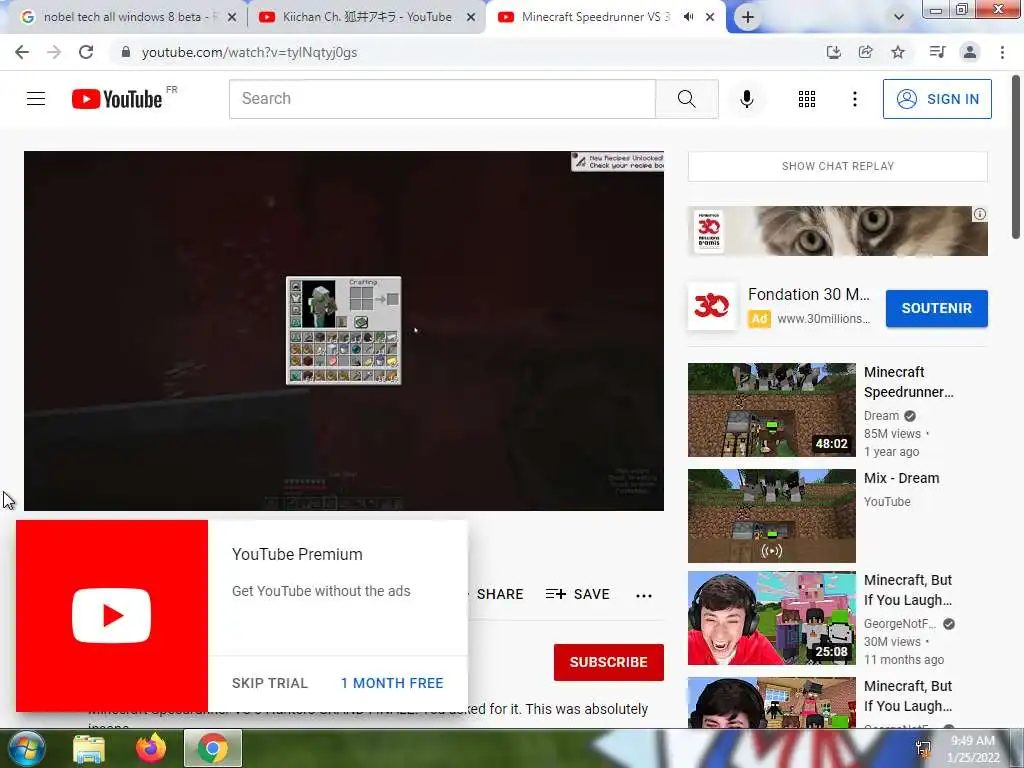
Task: Switch to the Kiichan Ch. YouTube tab
Action: (366, 17)
